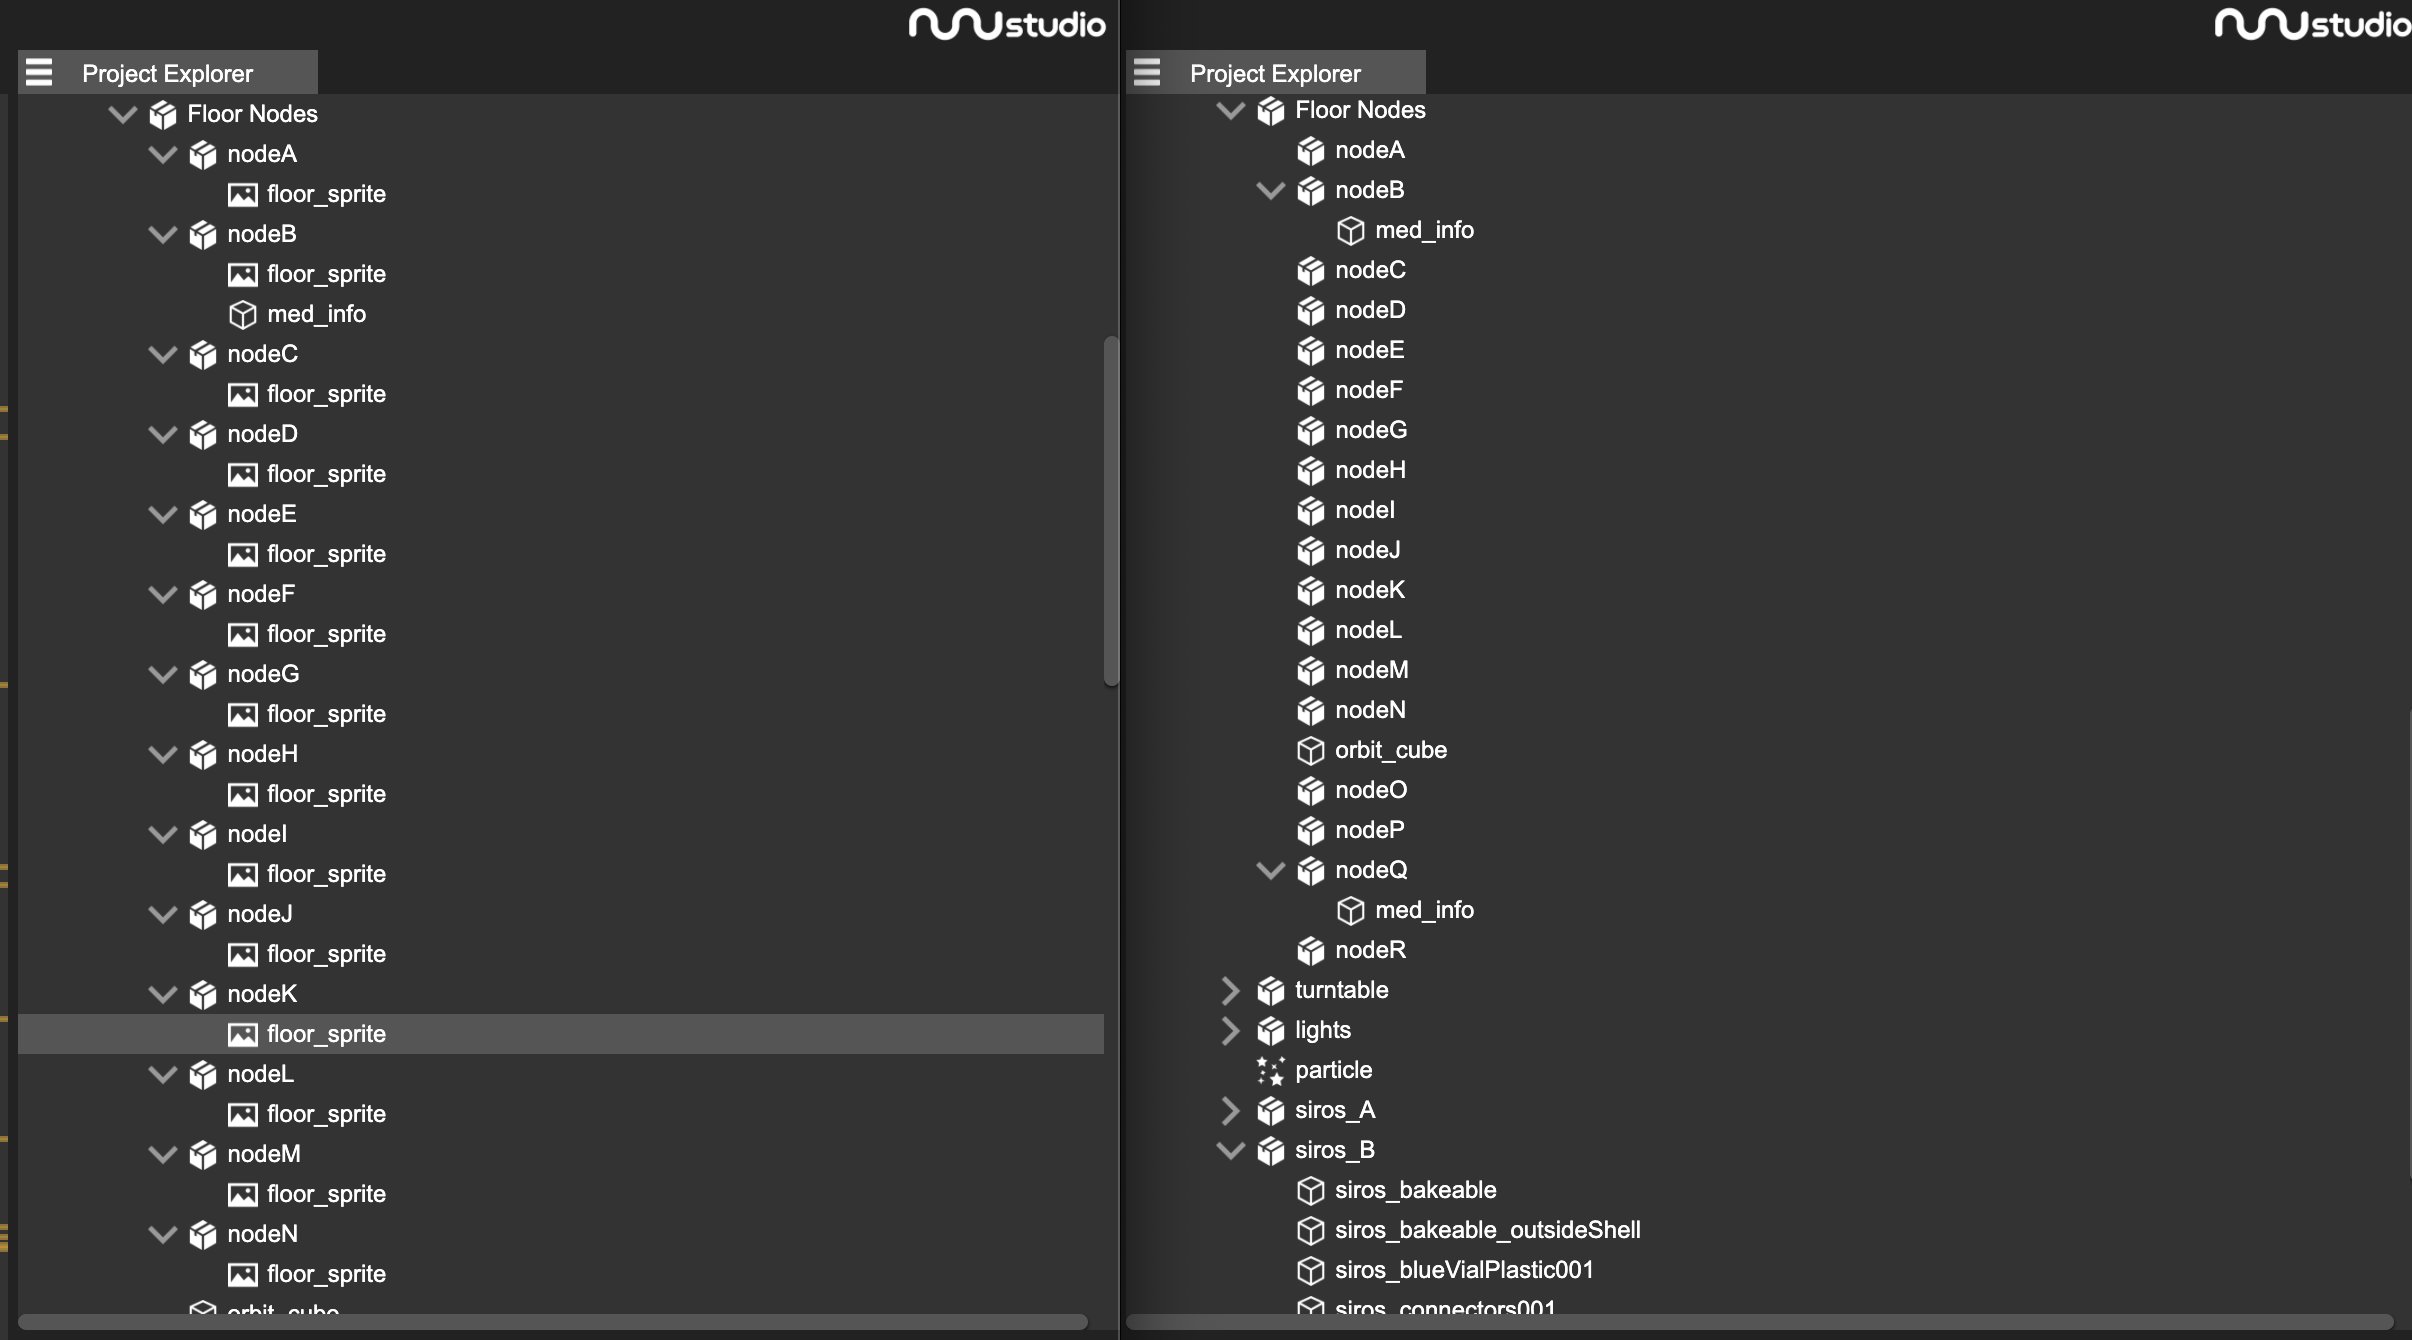Click hamburger menu icon in right panel
The image size is (2412, 1340).
tap(1147, 73)
